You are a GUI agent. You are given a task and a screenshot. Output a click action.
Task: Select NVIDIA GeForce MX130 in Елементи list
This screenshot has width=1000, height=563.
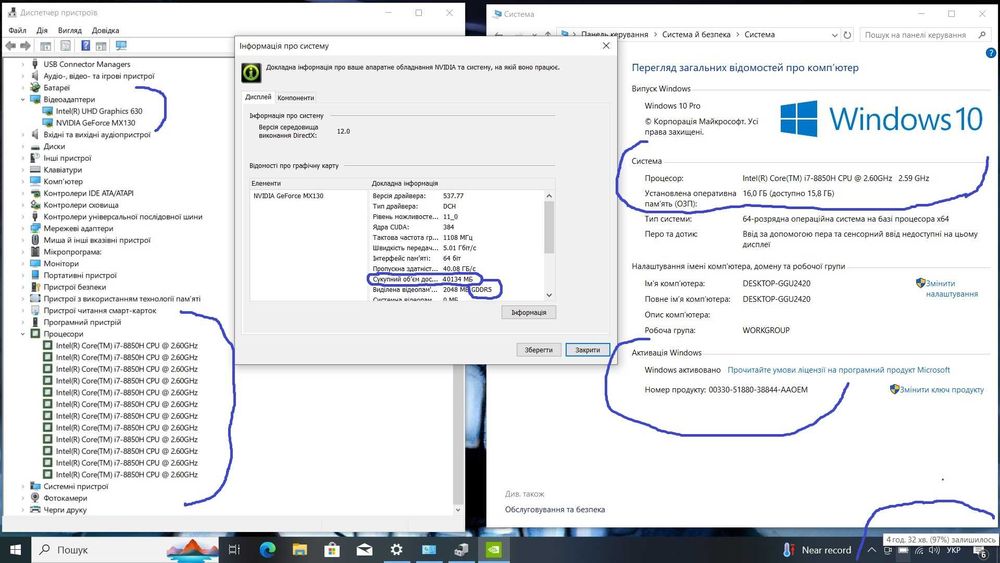point(288,196)
